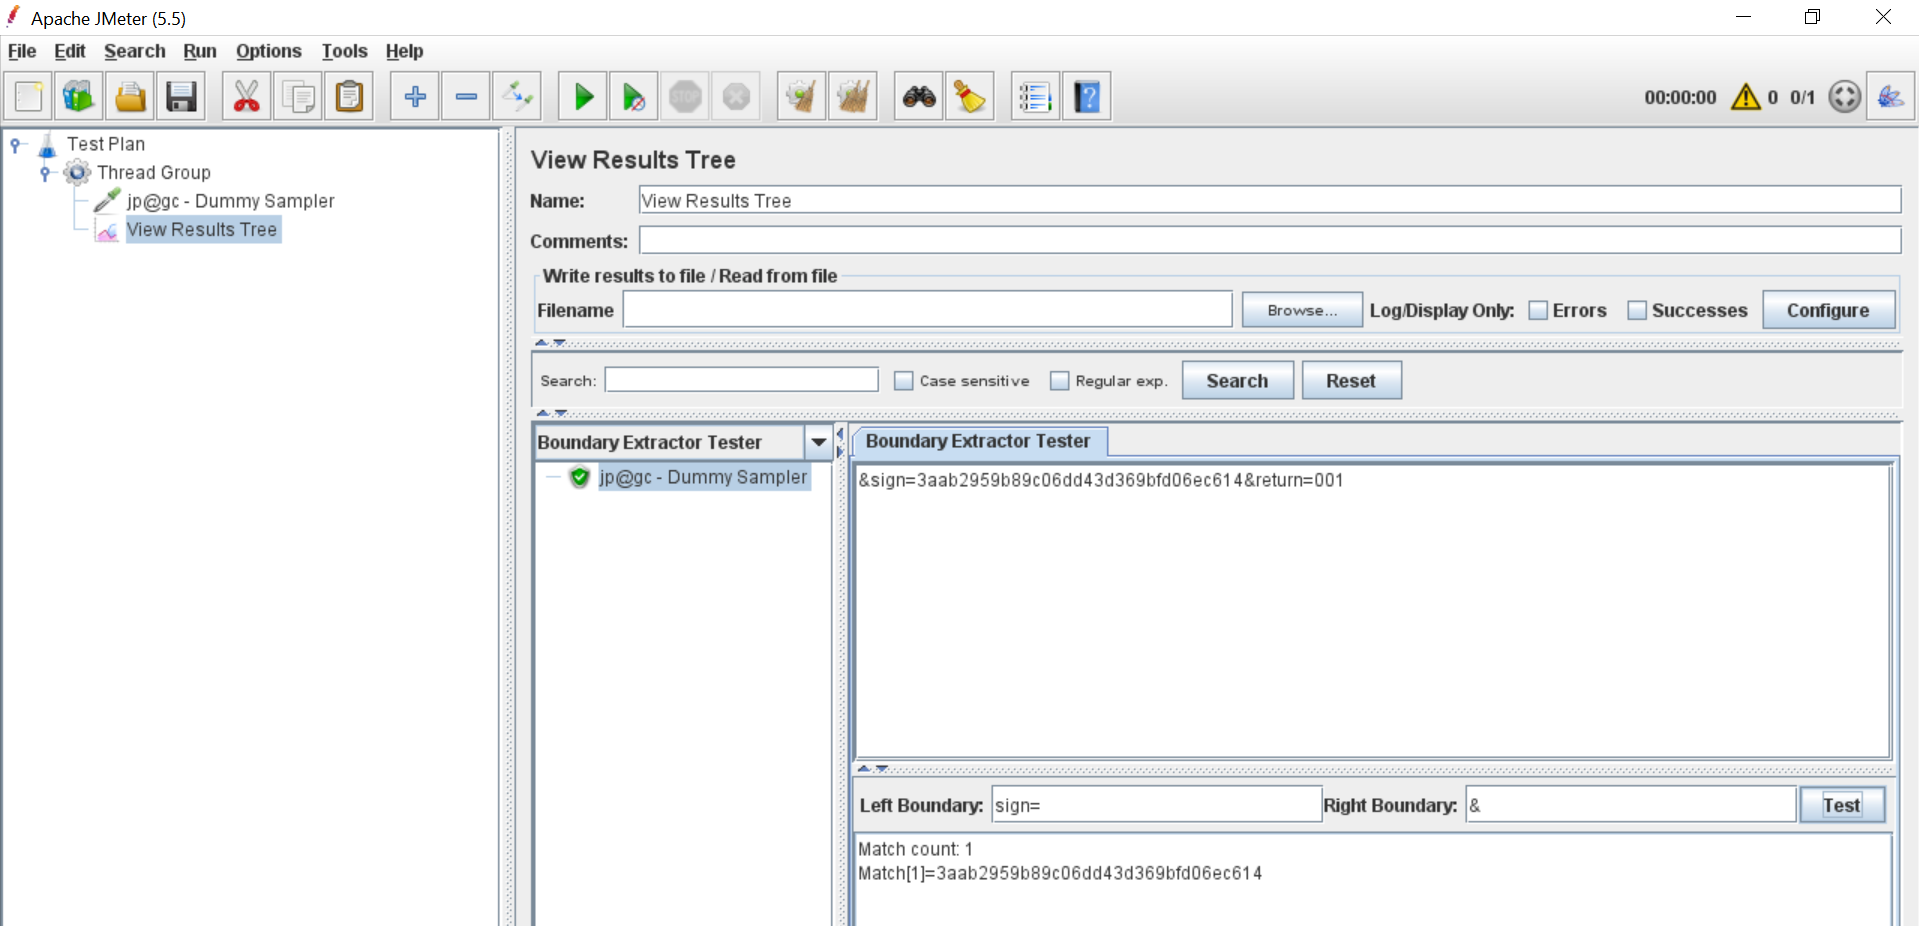Click the Clear results broom icon
The height and width of the screenshot is (926, 1919).
[x=802, y=97]
